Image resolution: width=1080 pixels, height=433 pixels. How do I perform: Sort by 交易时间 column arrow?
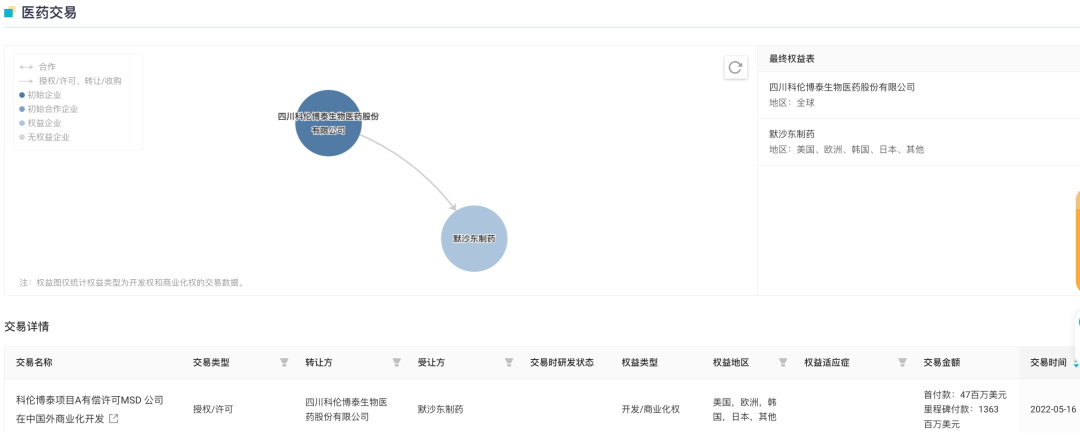[x=1076, y=362]
